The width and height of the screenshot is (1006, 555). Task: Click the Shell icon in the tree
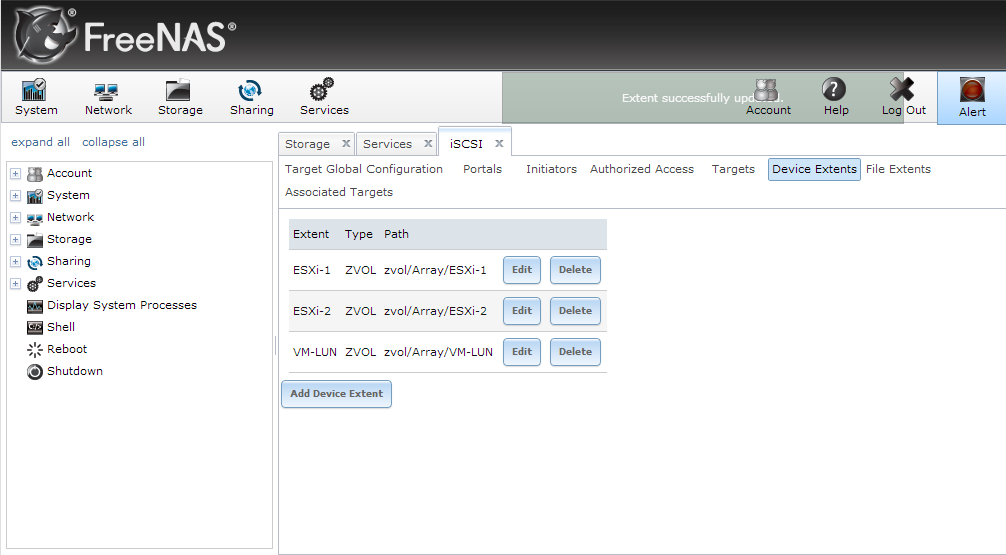35,327
